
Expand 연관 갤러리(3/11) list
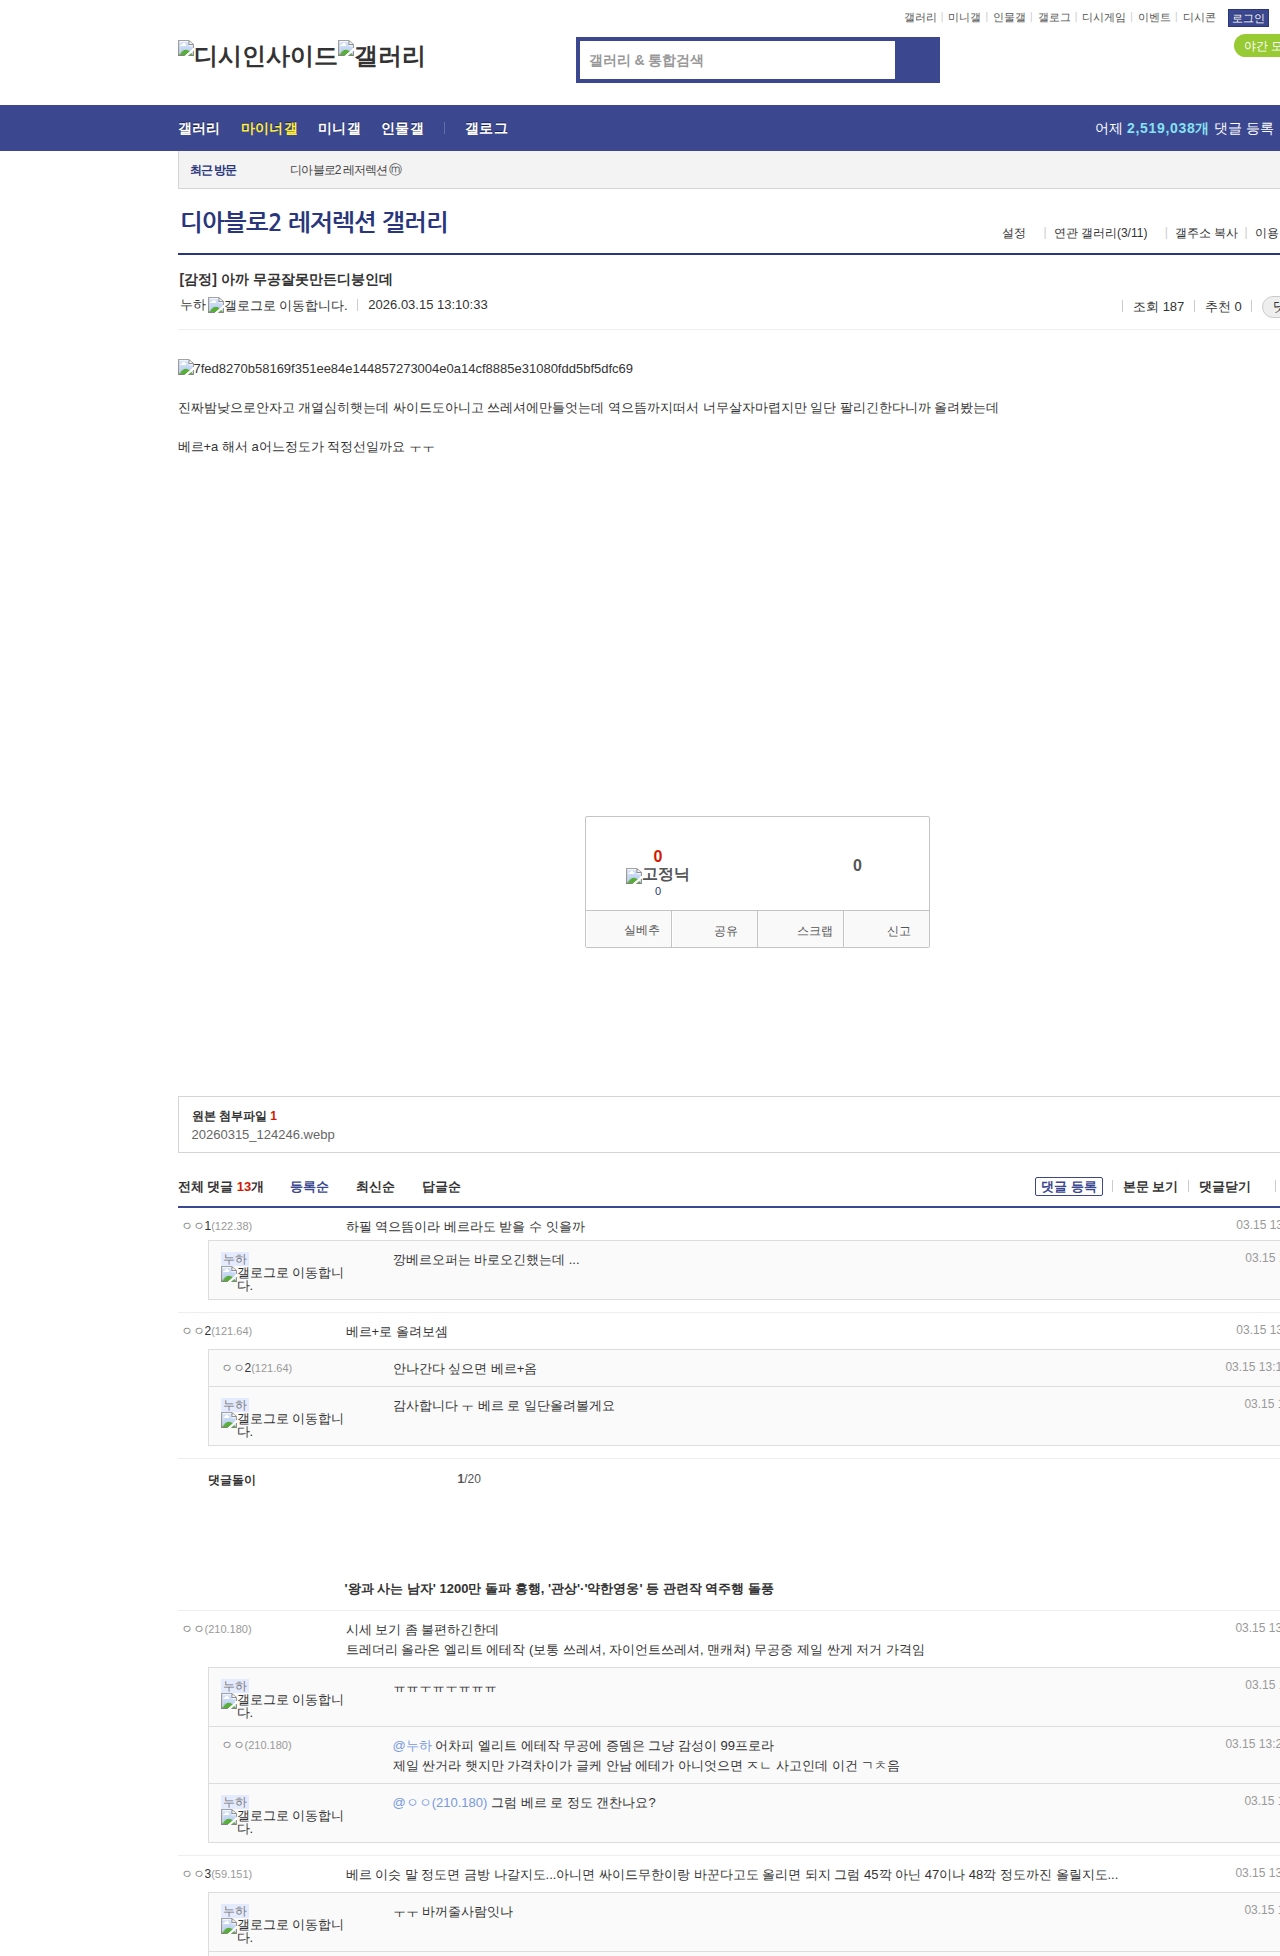(1101, 233)
